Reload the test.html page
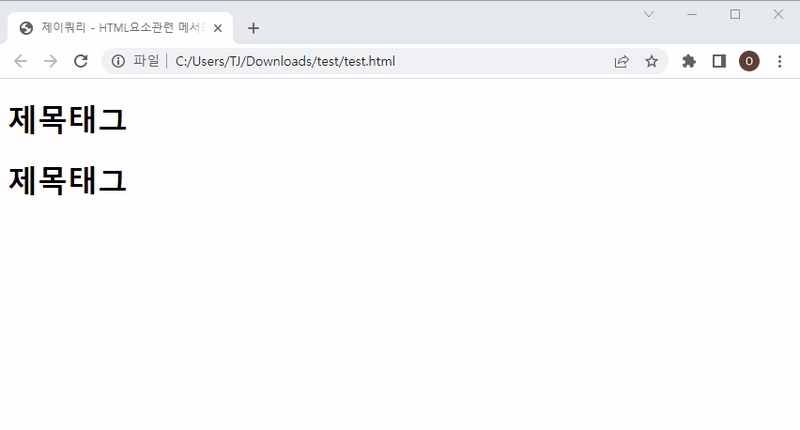 81,61
